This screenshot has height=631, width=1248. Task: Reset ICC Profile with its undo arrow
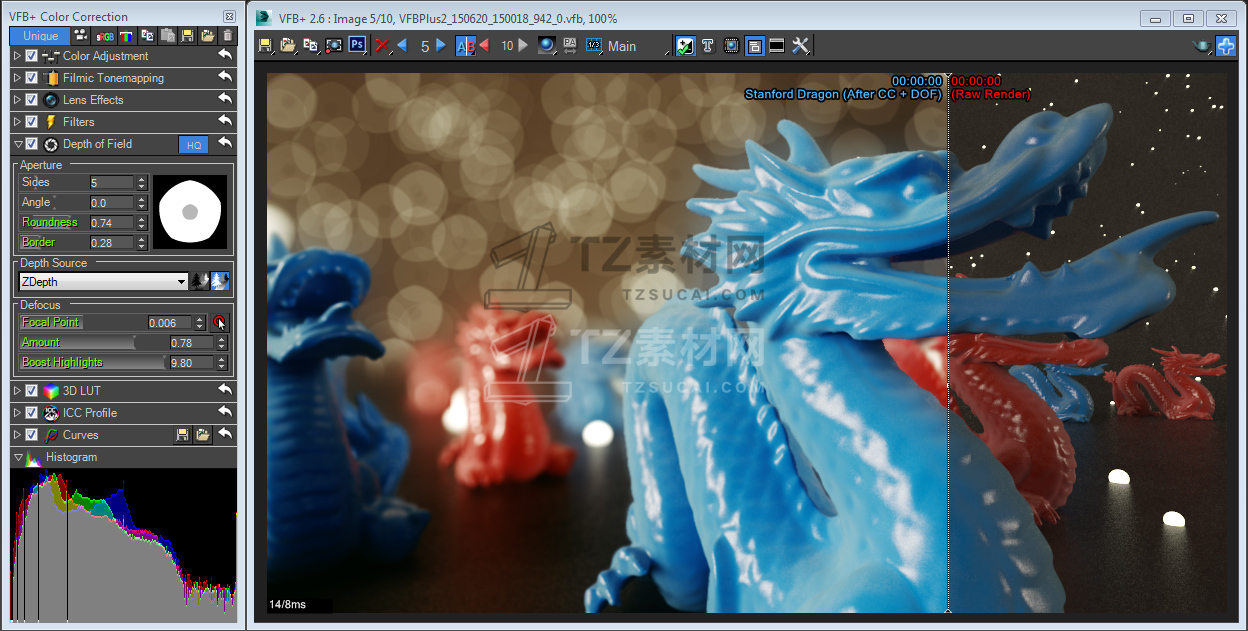(225, 412)
